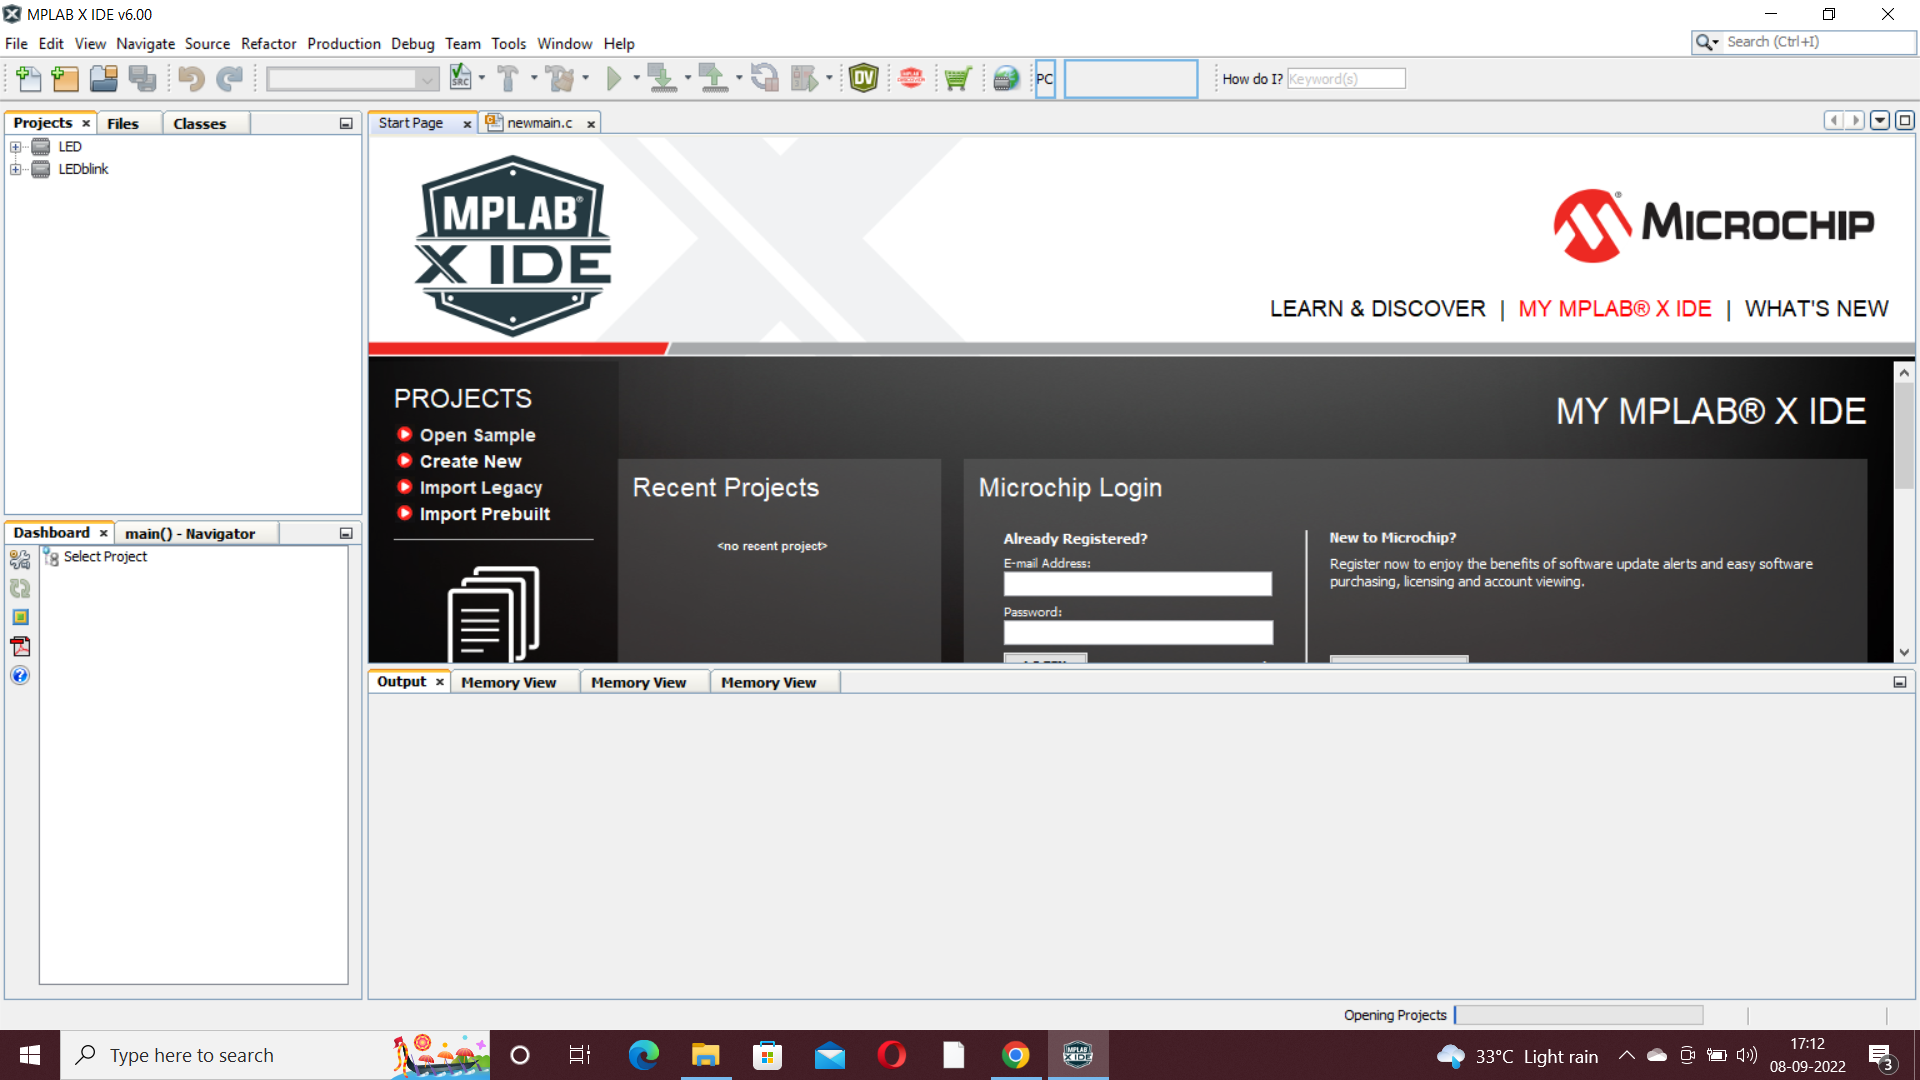Open the Search options dropdown magnifier
1920x1080 pixels.
coord(1707,42)
